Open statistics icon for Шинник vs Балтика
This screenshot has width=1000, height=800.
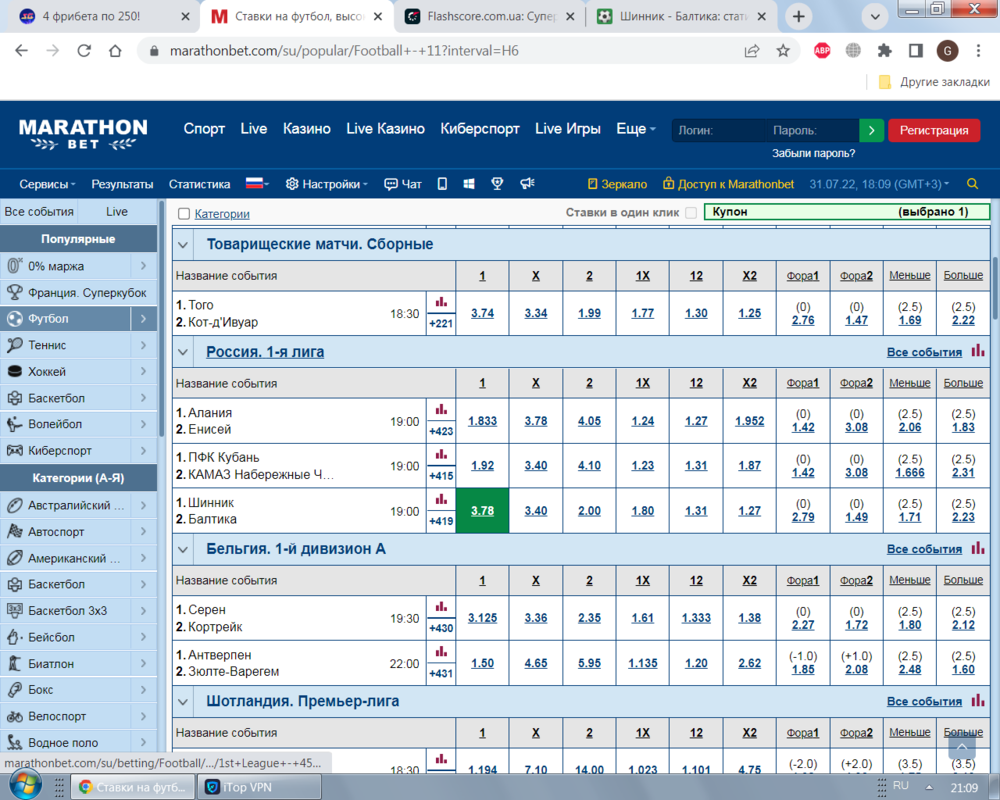[441, 500]
